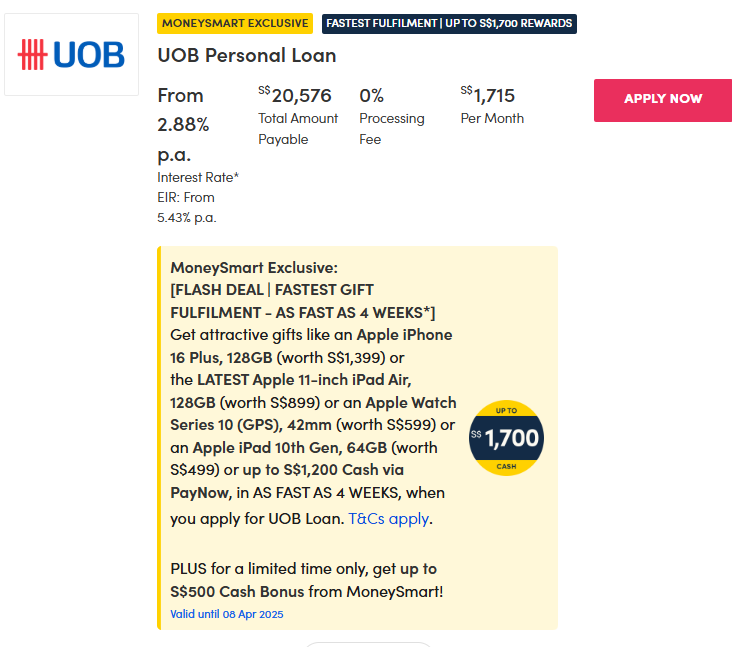Click the Interest Rate* label

coord(198,177)
